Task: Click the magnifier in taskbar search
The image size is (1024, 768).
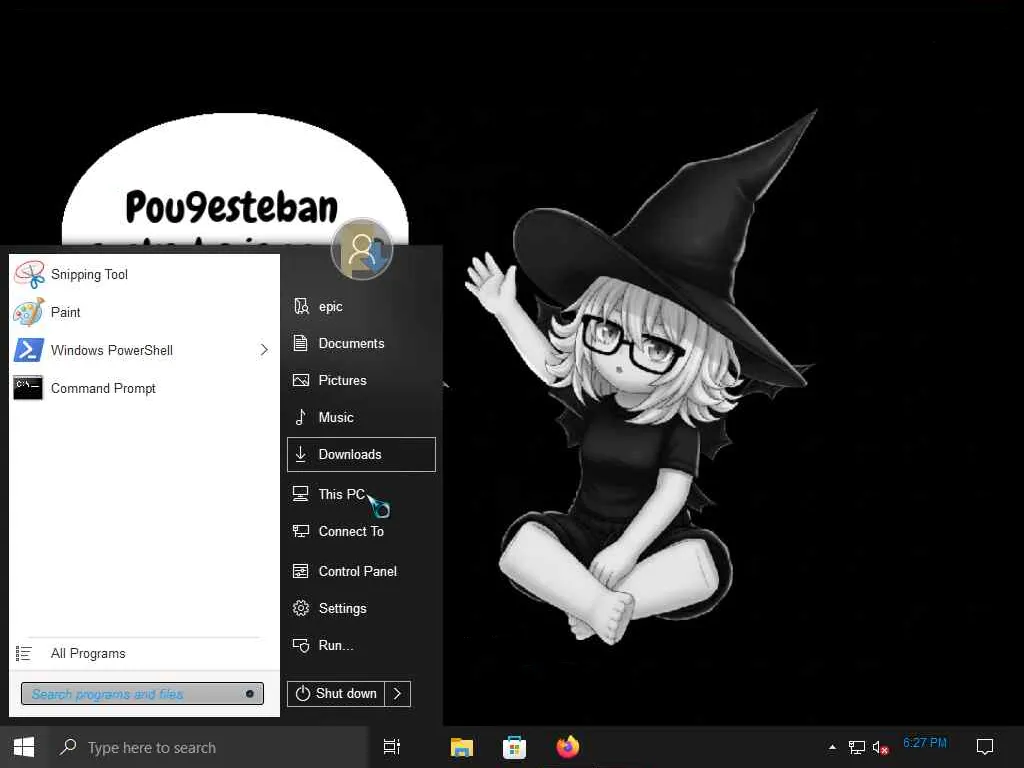Action: [68, 746]
